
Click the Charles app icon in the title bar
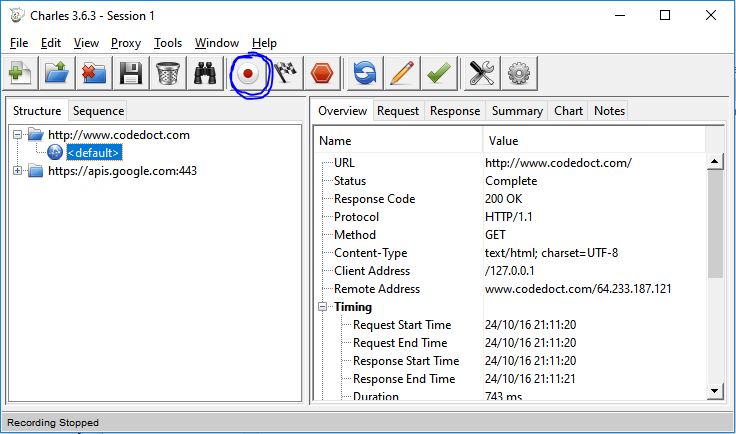point(16,15)
